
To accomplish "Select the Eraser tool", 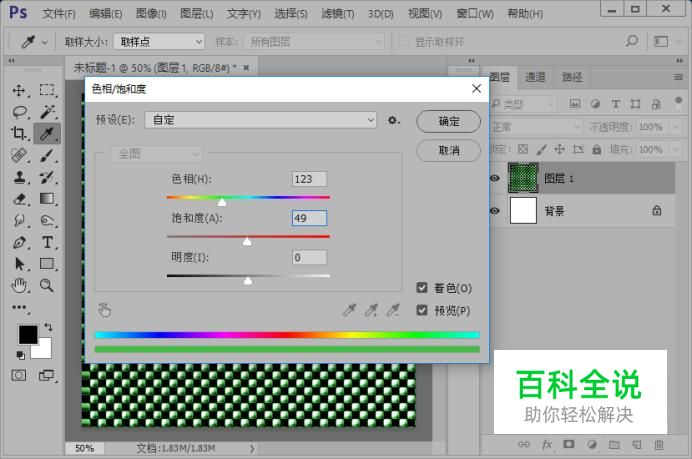I will point(19,199).
